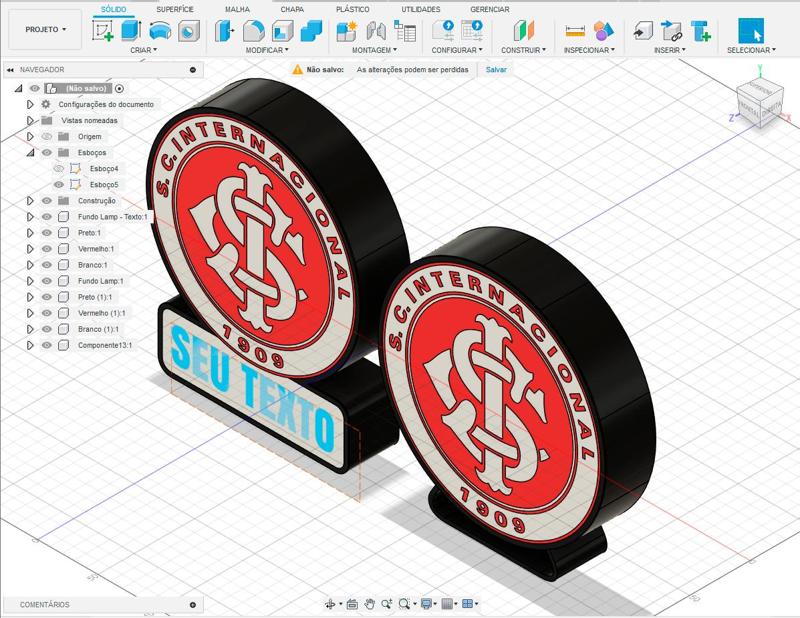Open the MODIFICAR menu

[267, 50]
